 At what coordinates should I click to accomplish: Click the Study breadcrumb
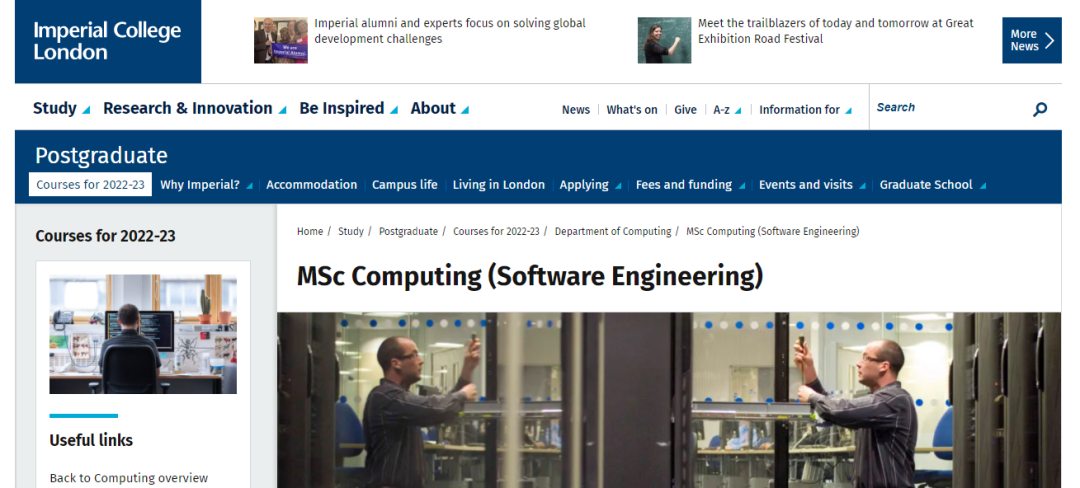[351, 231]
